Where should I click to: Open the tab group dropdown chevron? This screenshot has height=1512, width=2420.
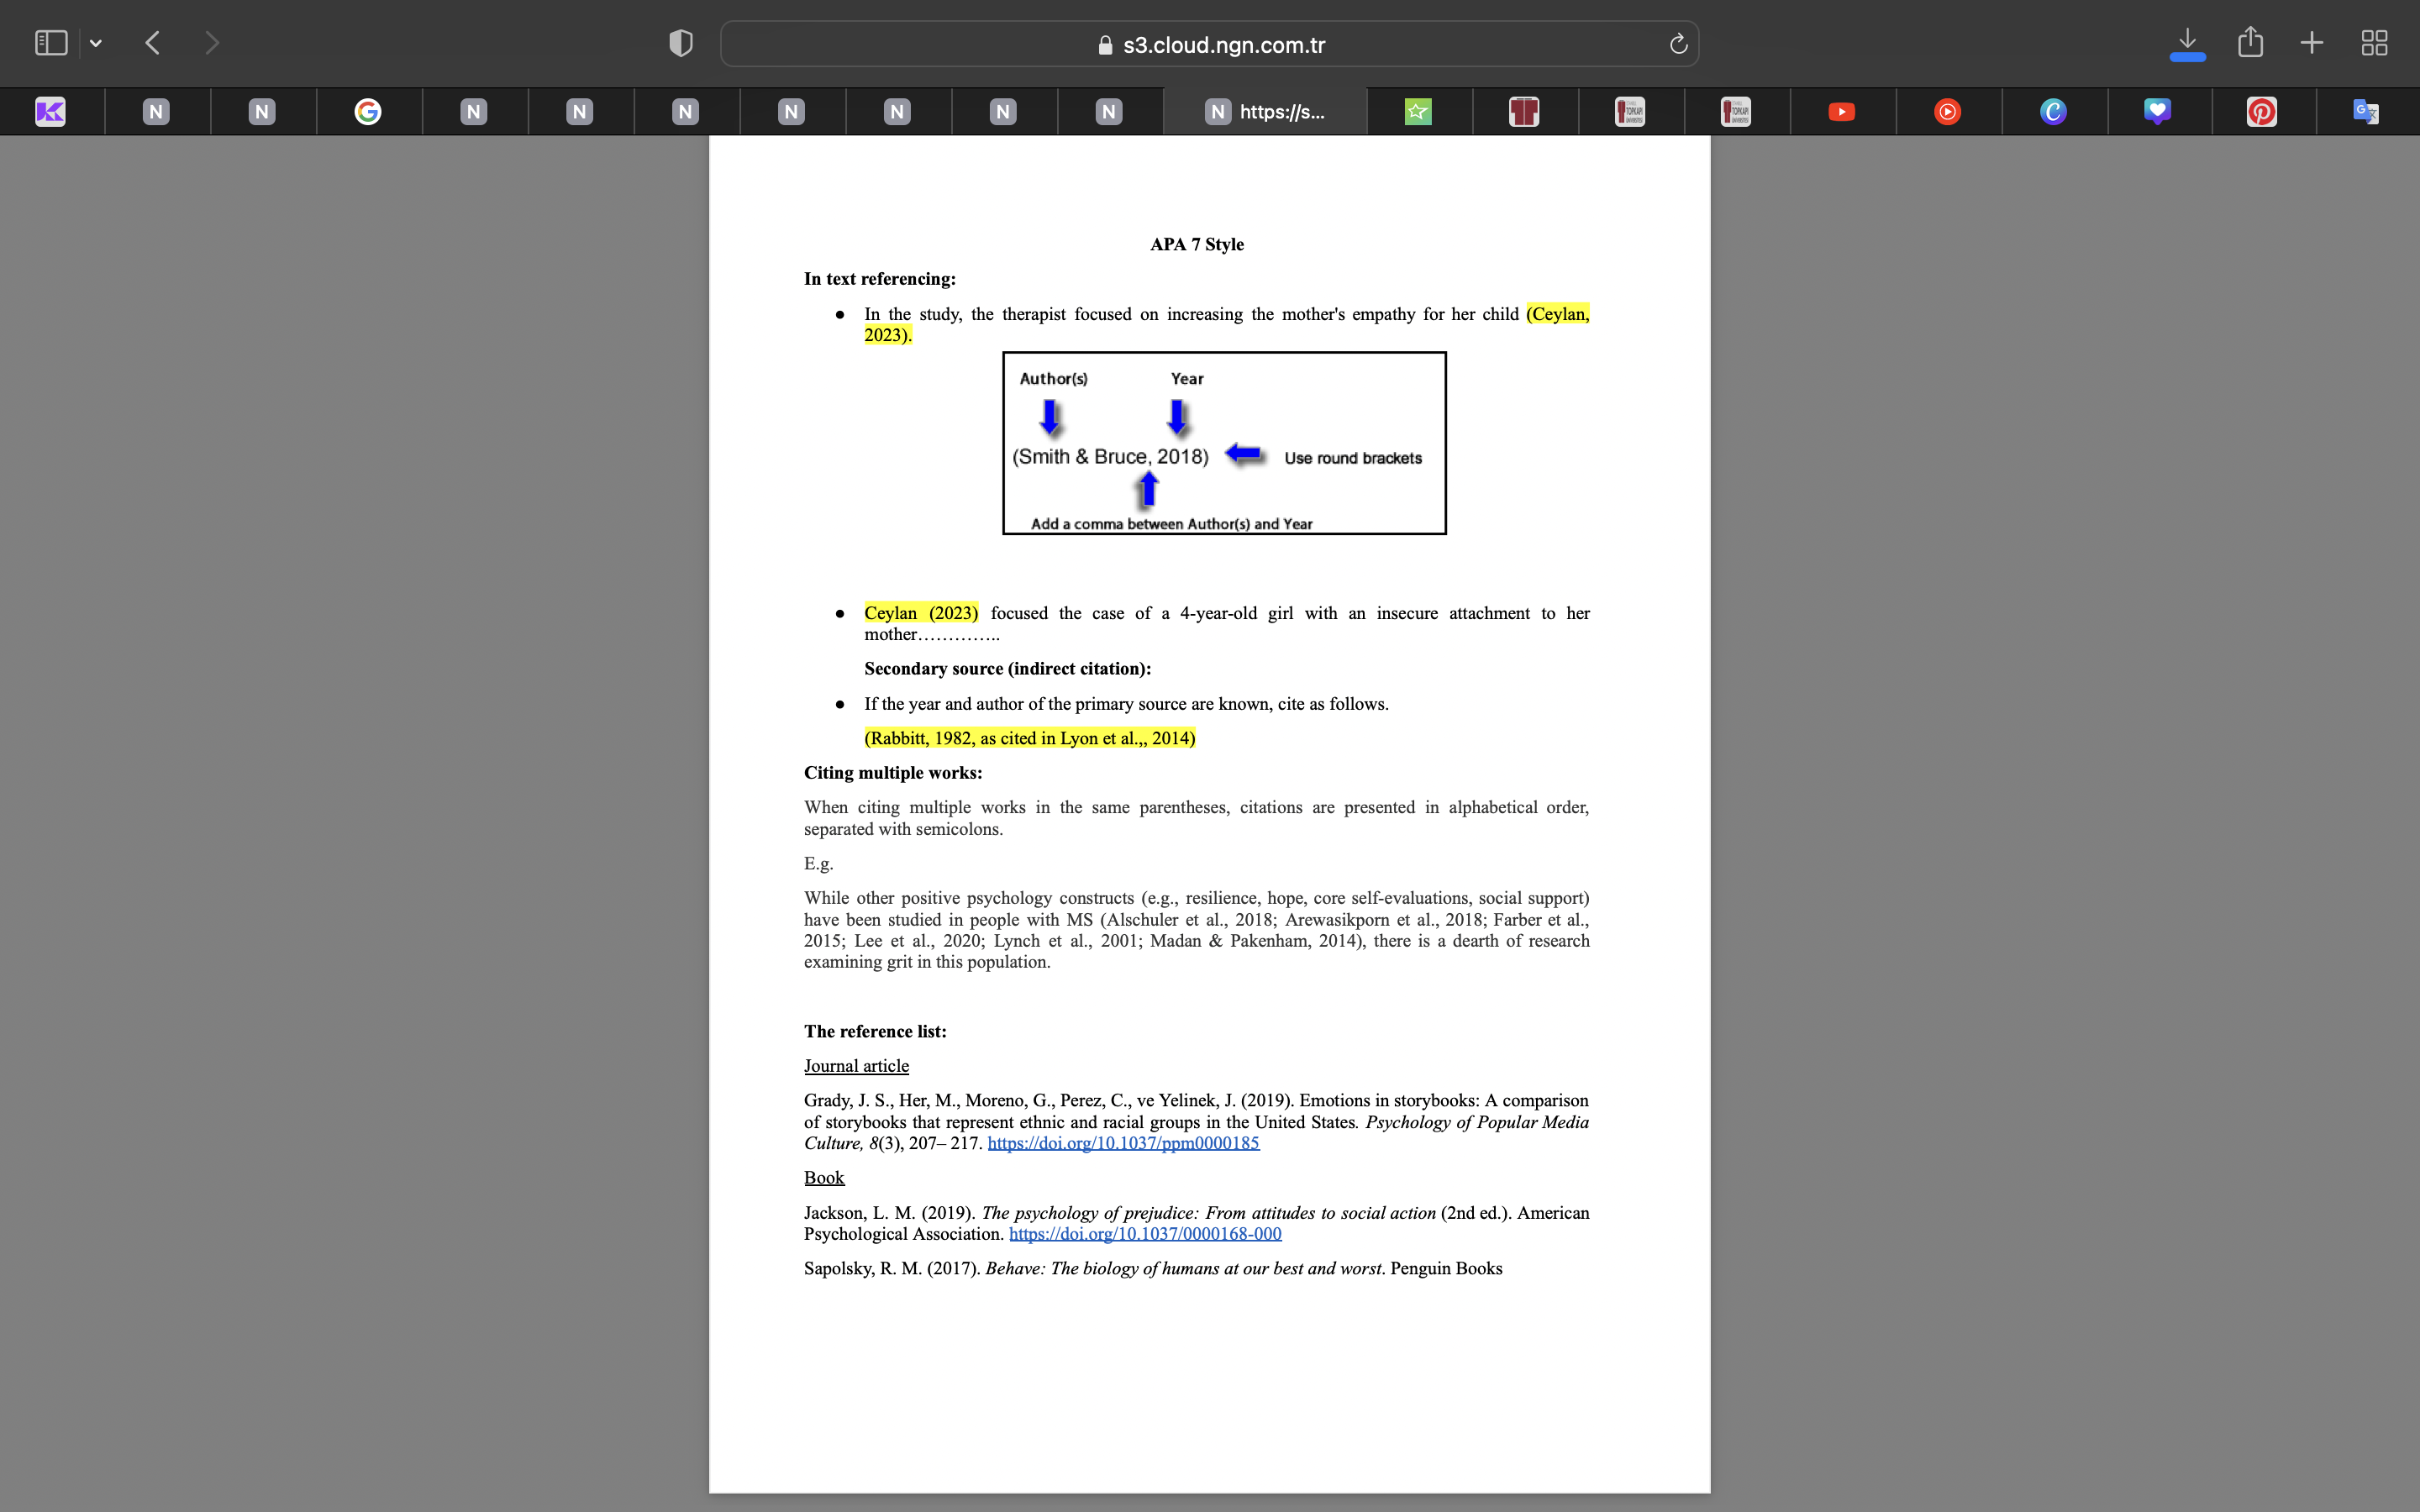point(96,43)
